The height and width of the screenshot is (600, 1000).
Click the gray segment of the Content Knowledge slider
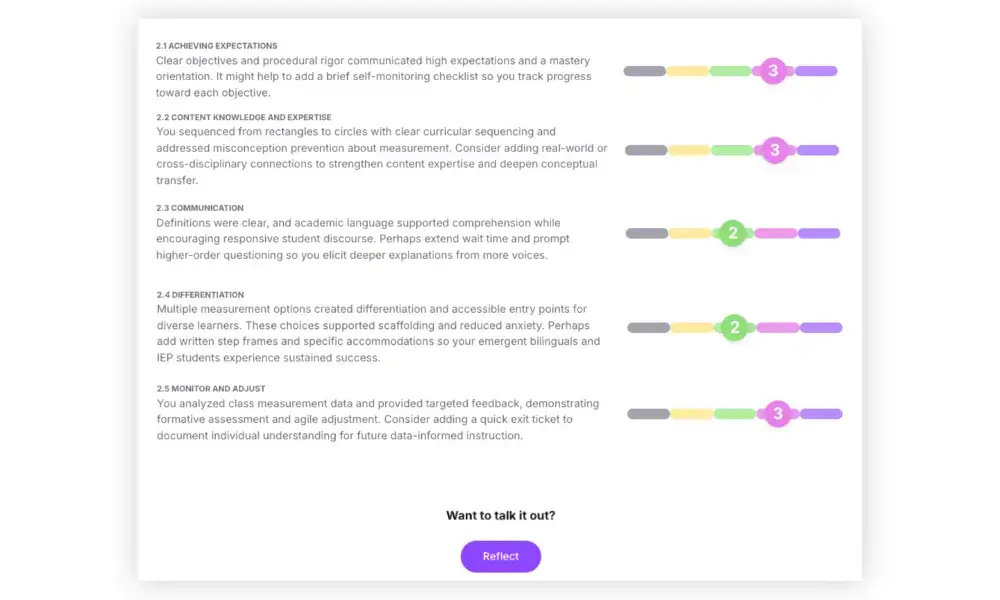[x=645, y=150]
